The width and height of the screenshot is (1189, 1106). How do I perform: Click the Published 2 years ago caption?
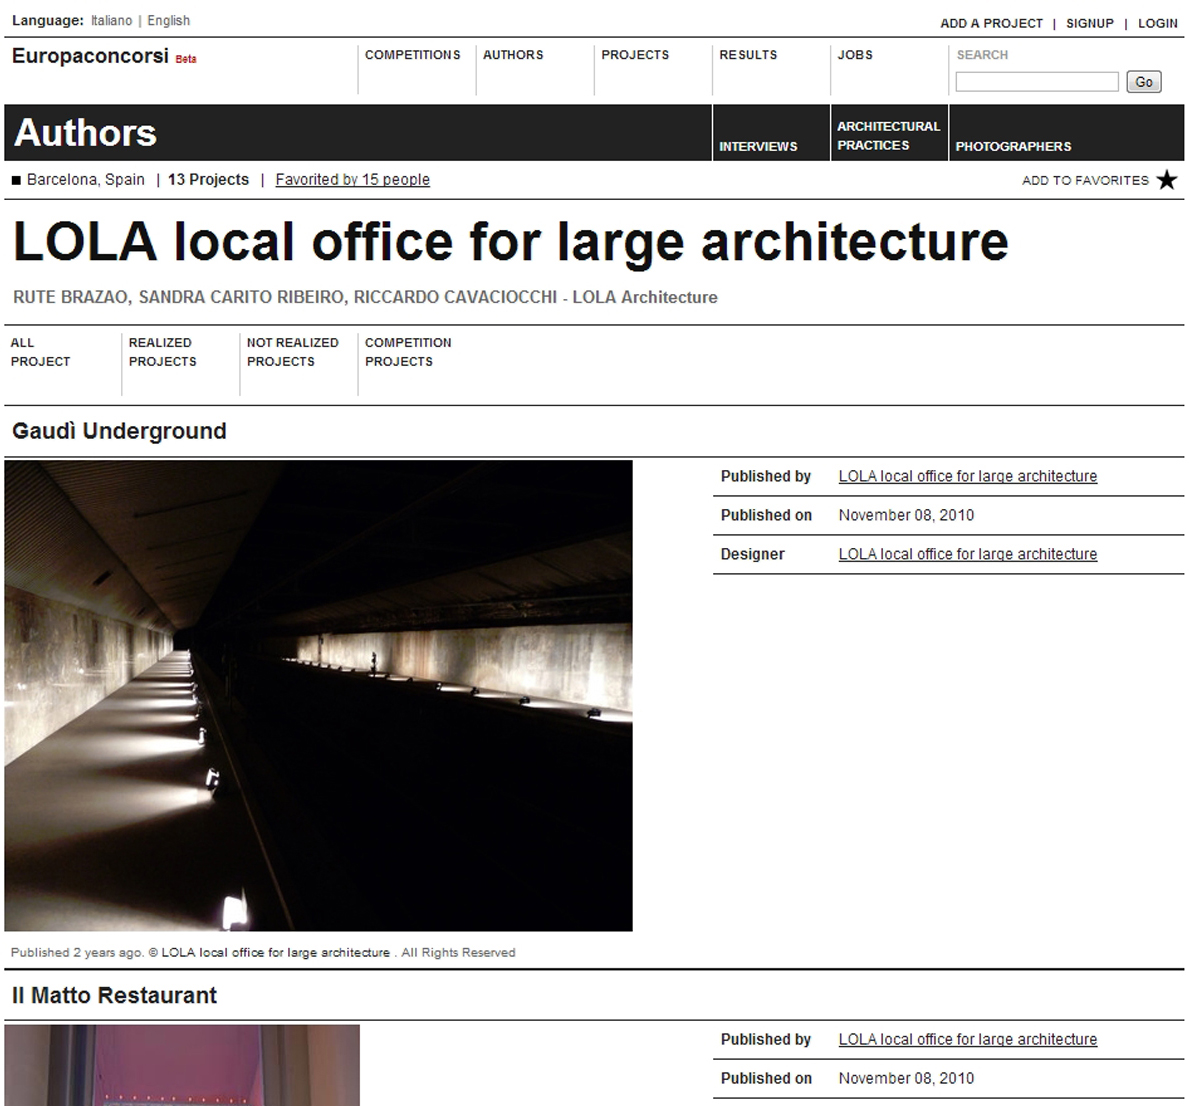263,952
